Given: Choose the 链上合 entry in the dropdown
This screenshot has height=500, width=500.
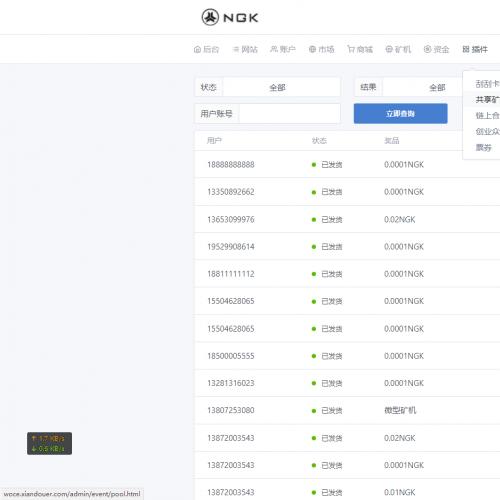Looking at the screenshot, I should point(487,115).
